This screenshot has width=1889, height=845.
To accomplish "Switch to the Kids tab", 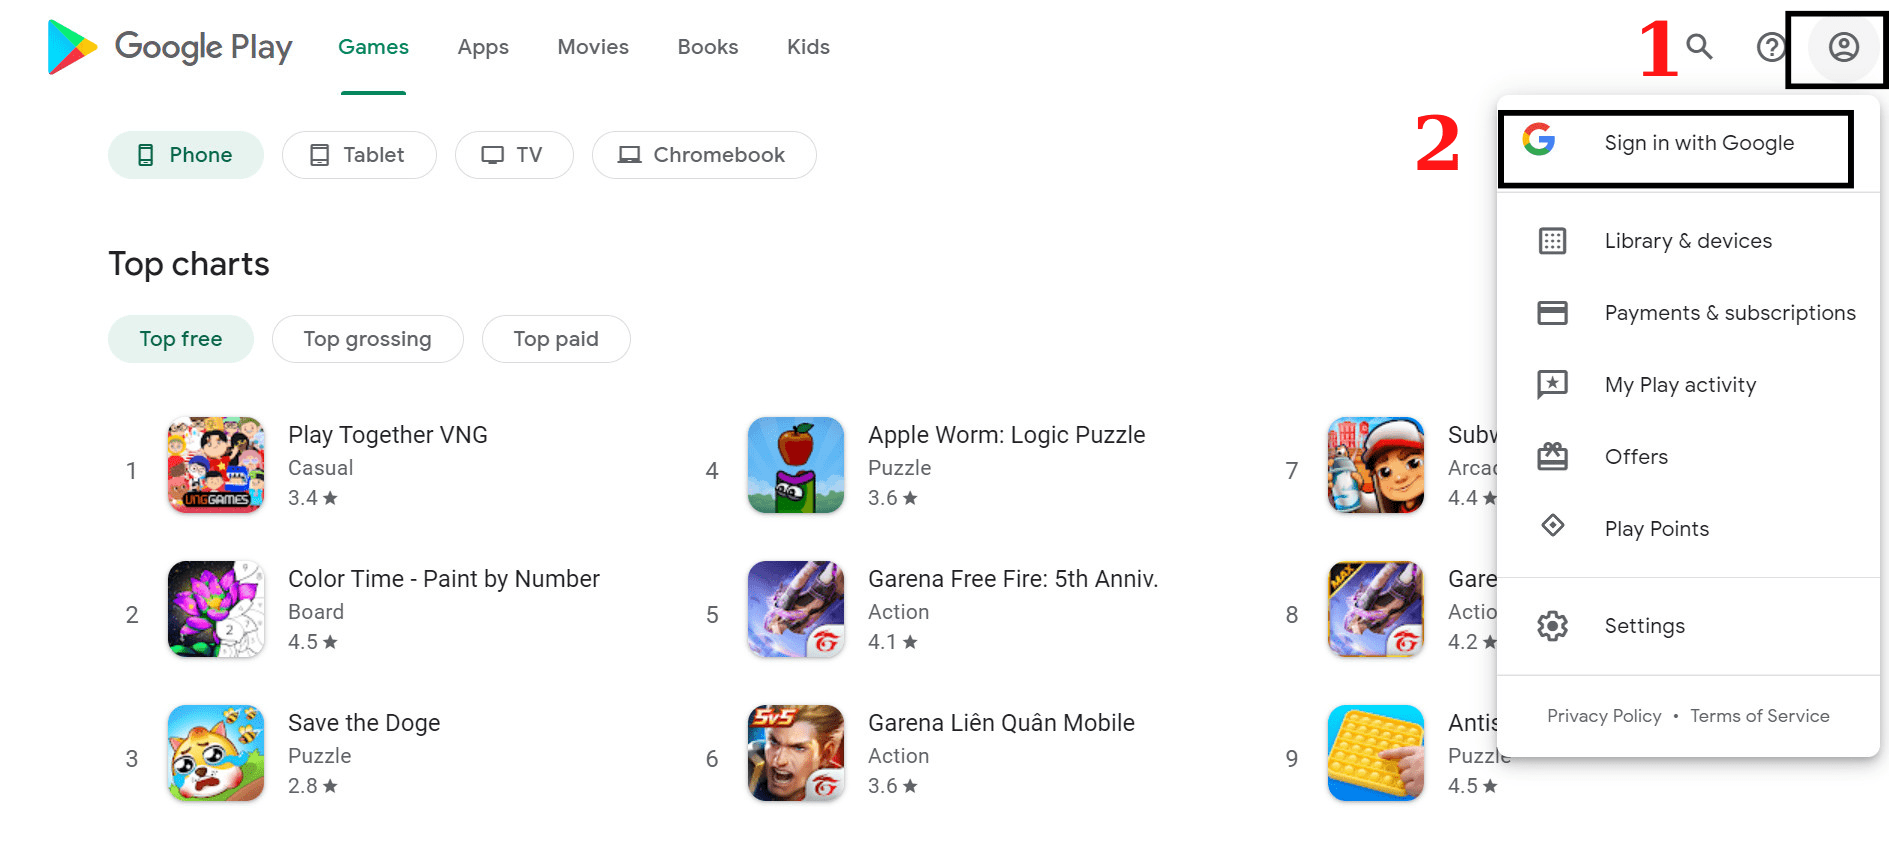I will click(x=807, y=46).
